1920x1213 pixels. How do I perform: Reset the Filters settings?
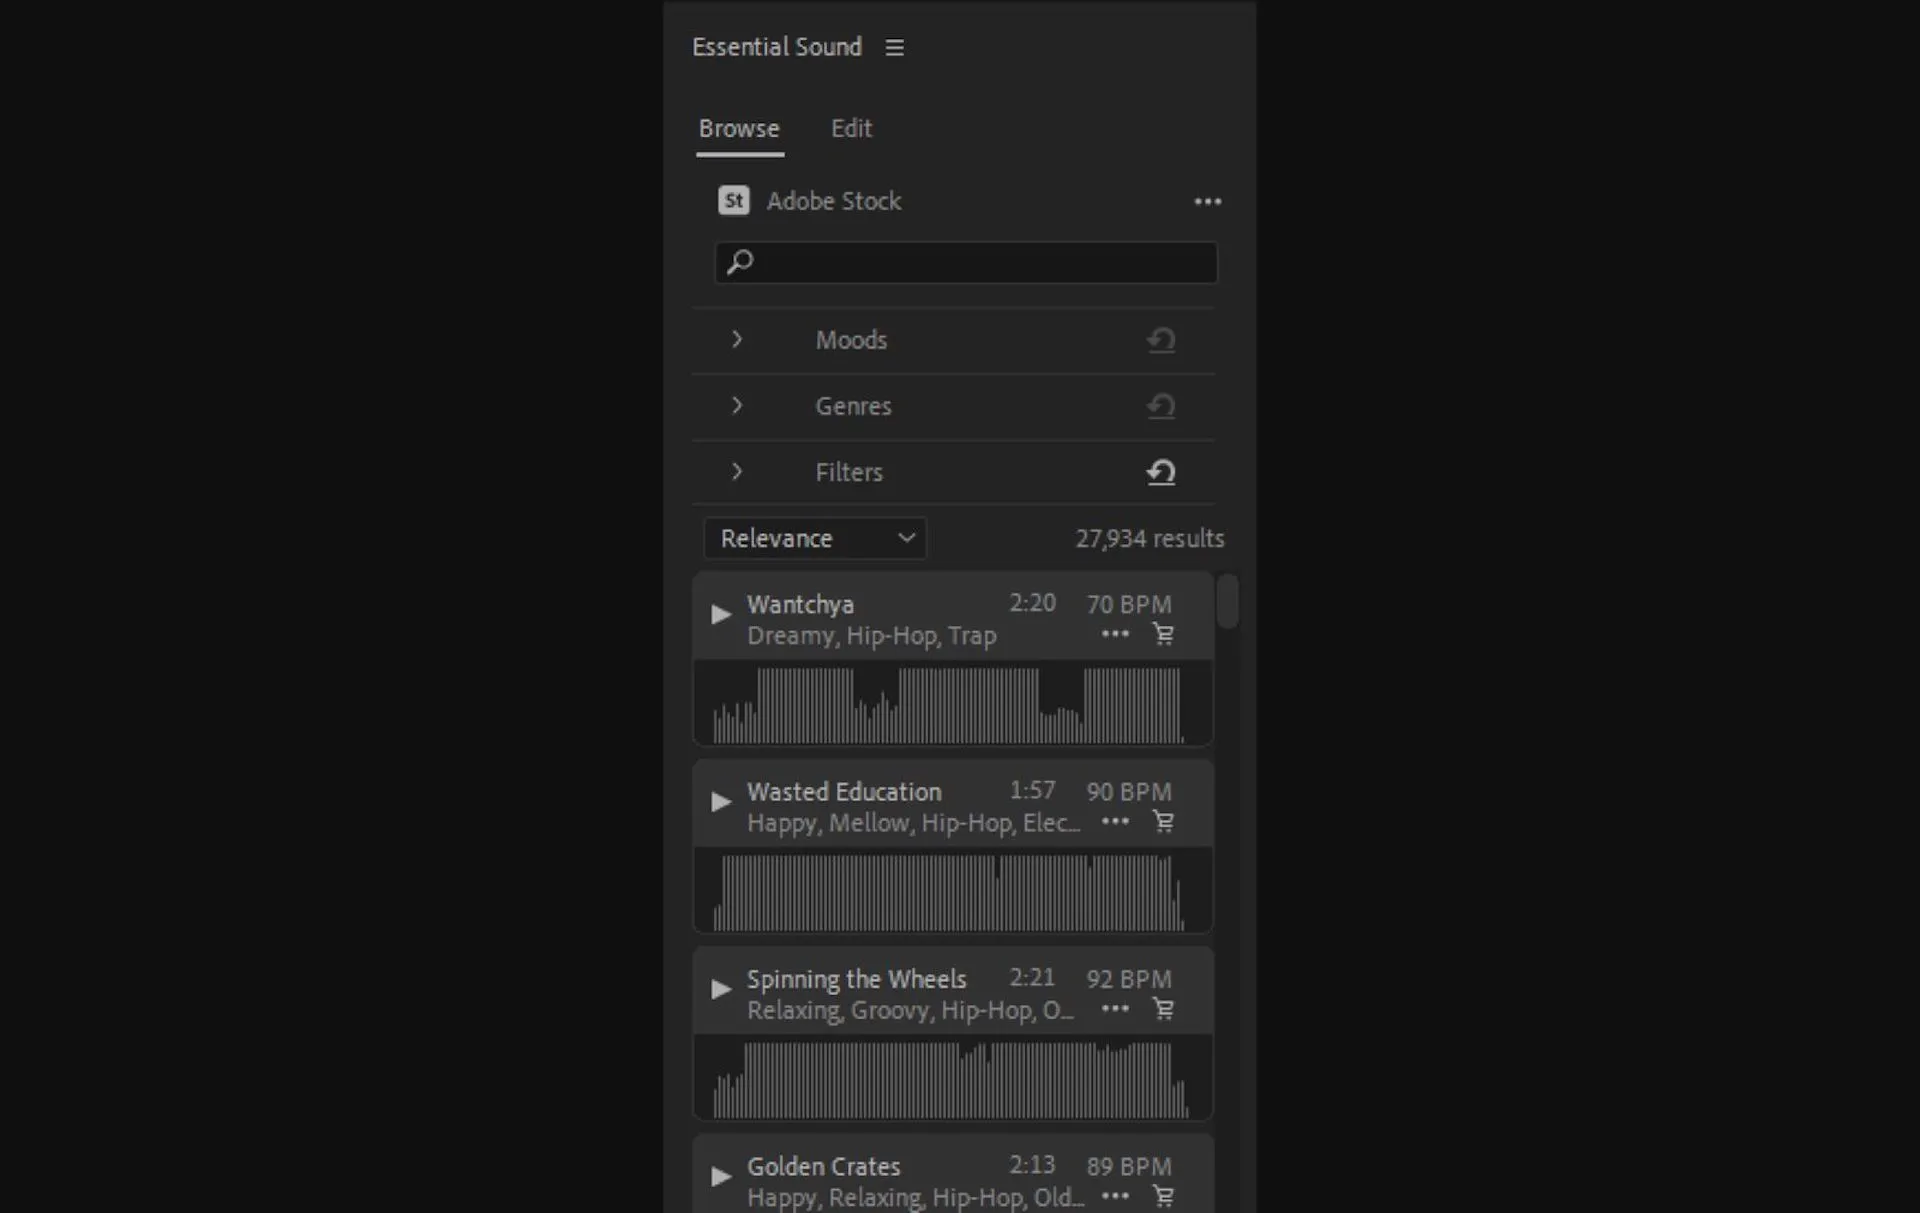point(1160,472)
